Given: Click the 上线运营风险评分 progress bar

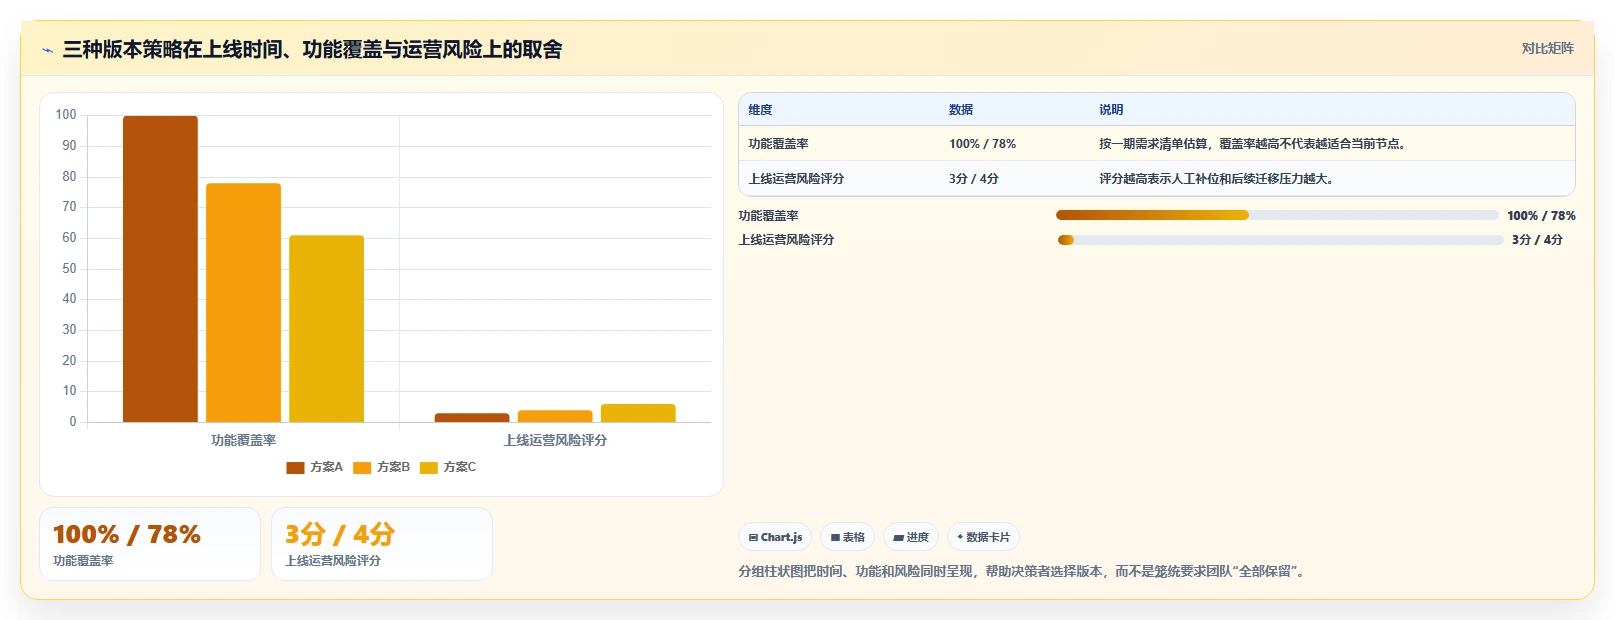Looking at the screenshot, I should point(1281,240).
